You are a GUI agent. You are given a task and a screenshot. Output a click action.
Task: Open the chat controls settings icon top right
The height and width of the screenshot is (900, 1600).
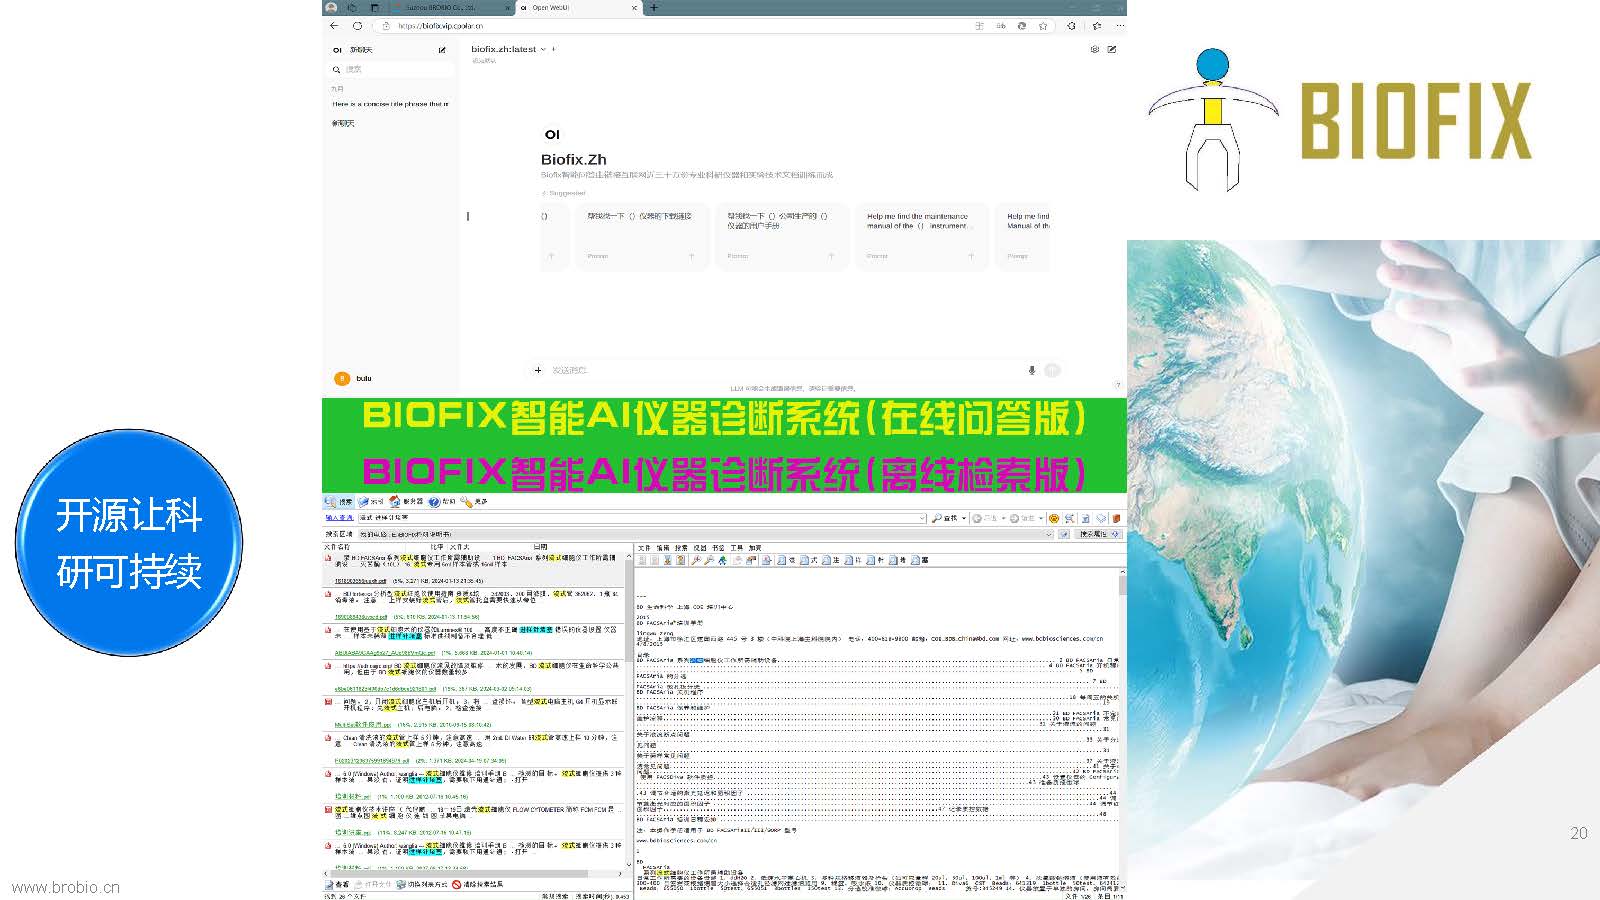1094,49
